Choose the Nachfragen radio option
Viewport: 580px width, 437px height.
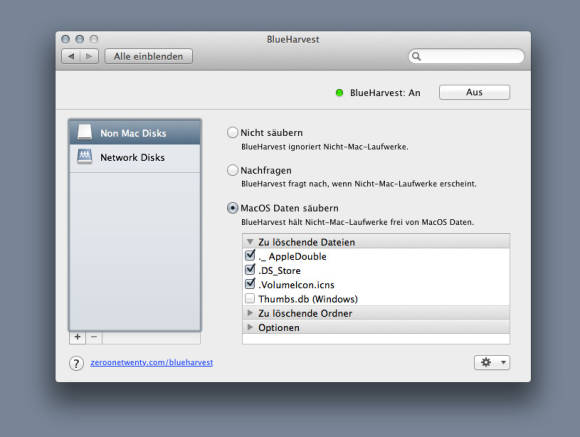point(232,170)
